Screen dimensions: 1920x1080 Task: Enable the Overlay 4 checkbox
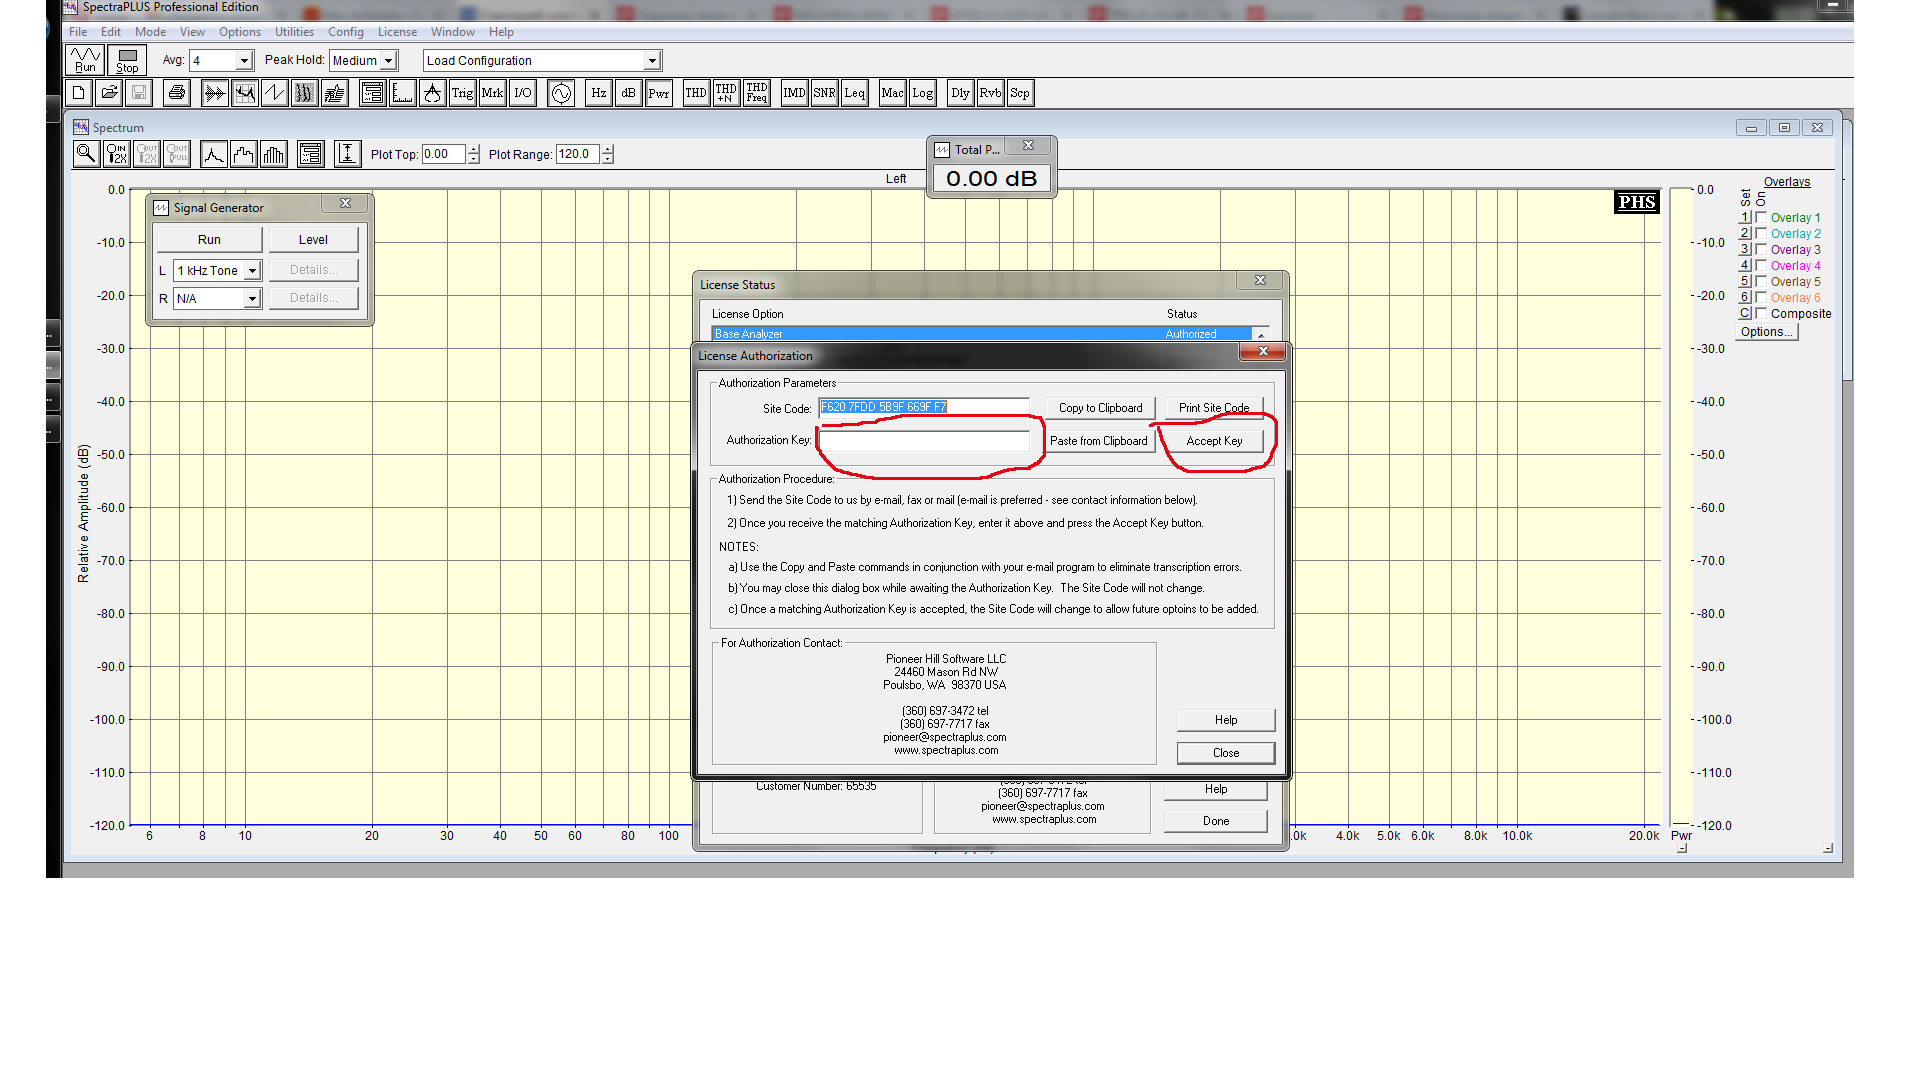pyautogui.click(x=1761, y=265)
